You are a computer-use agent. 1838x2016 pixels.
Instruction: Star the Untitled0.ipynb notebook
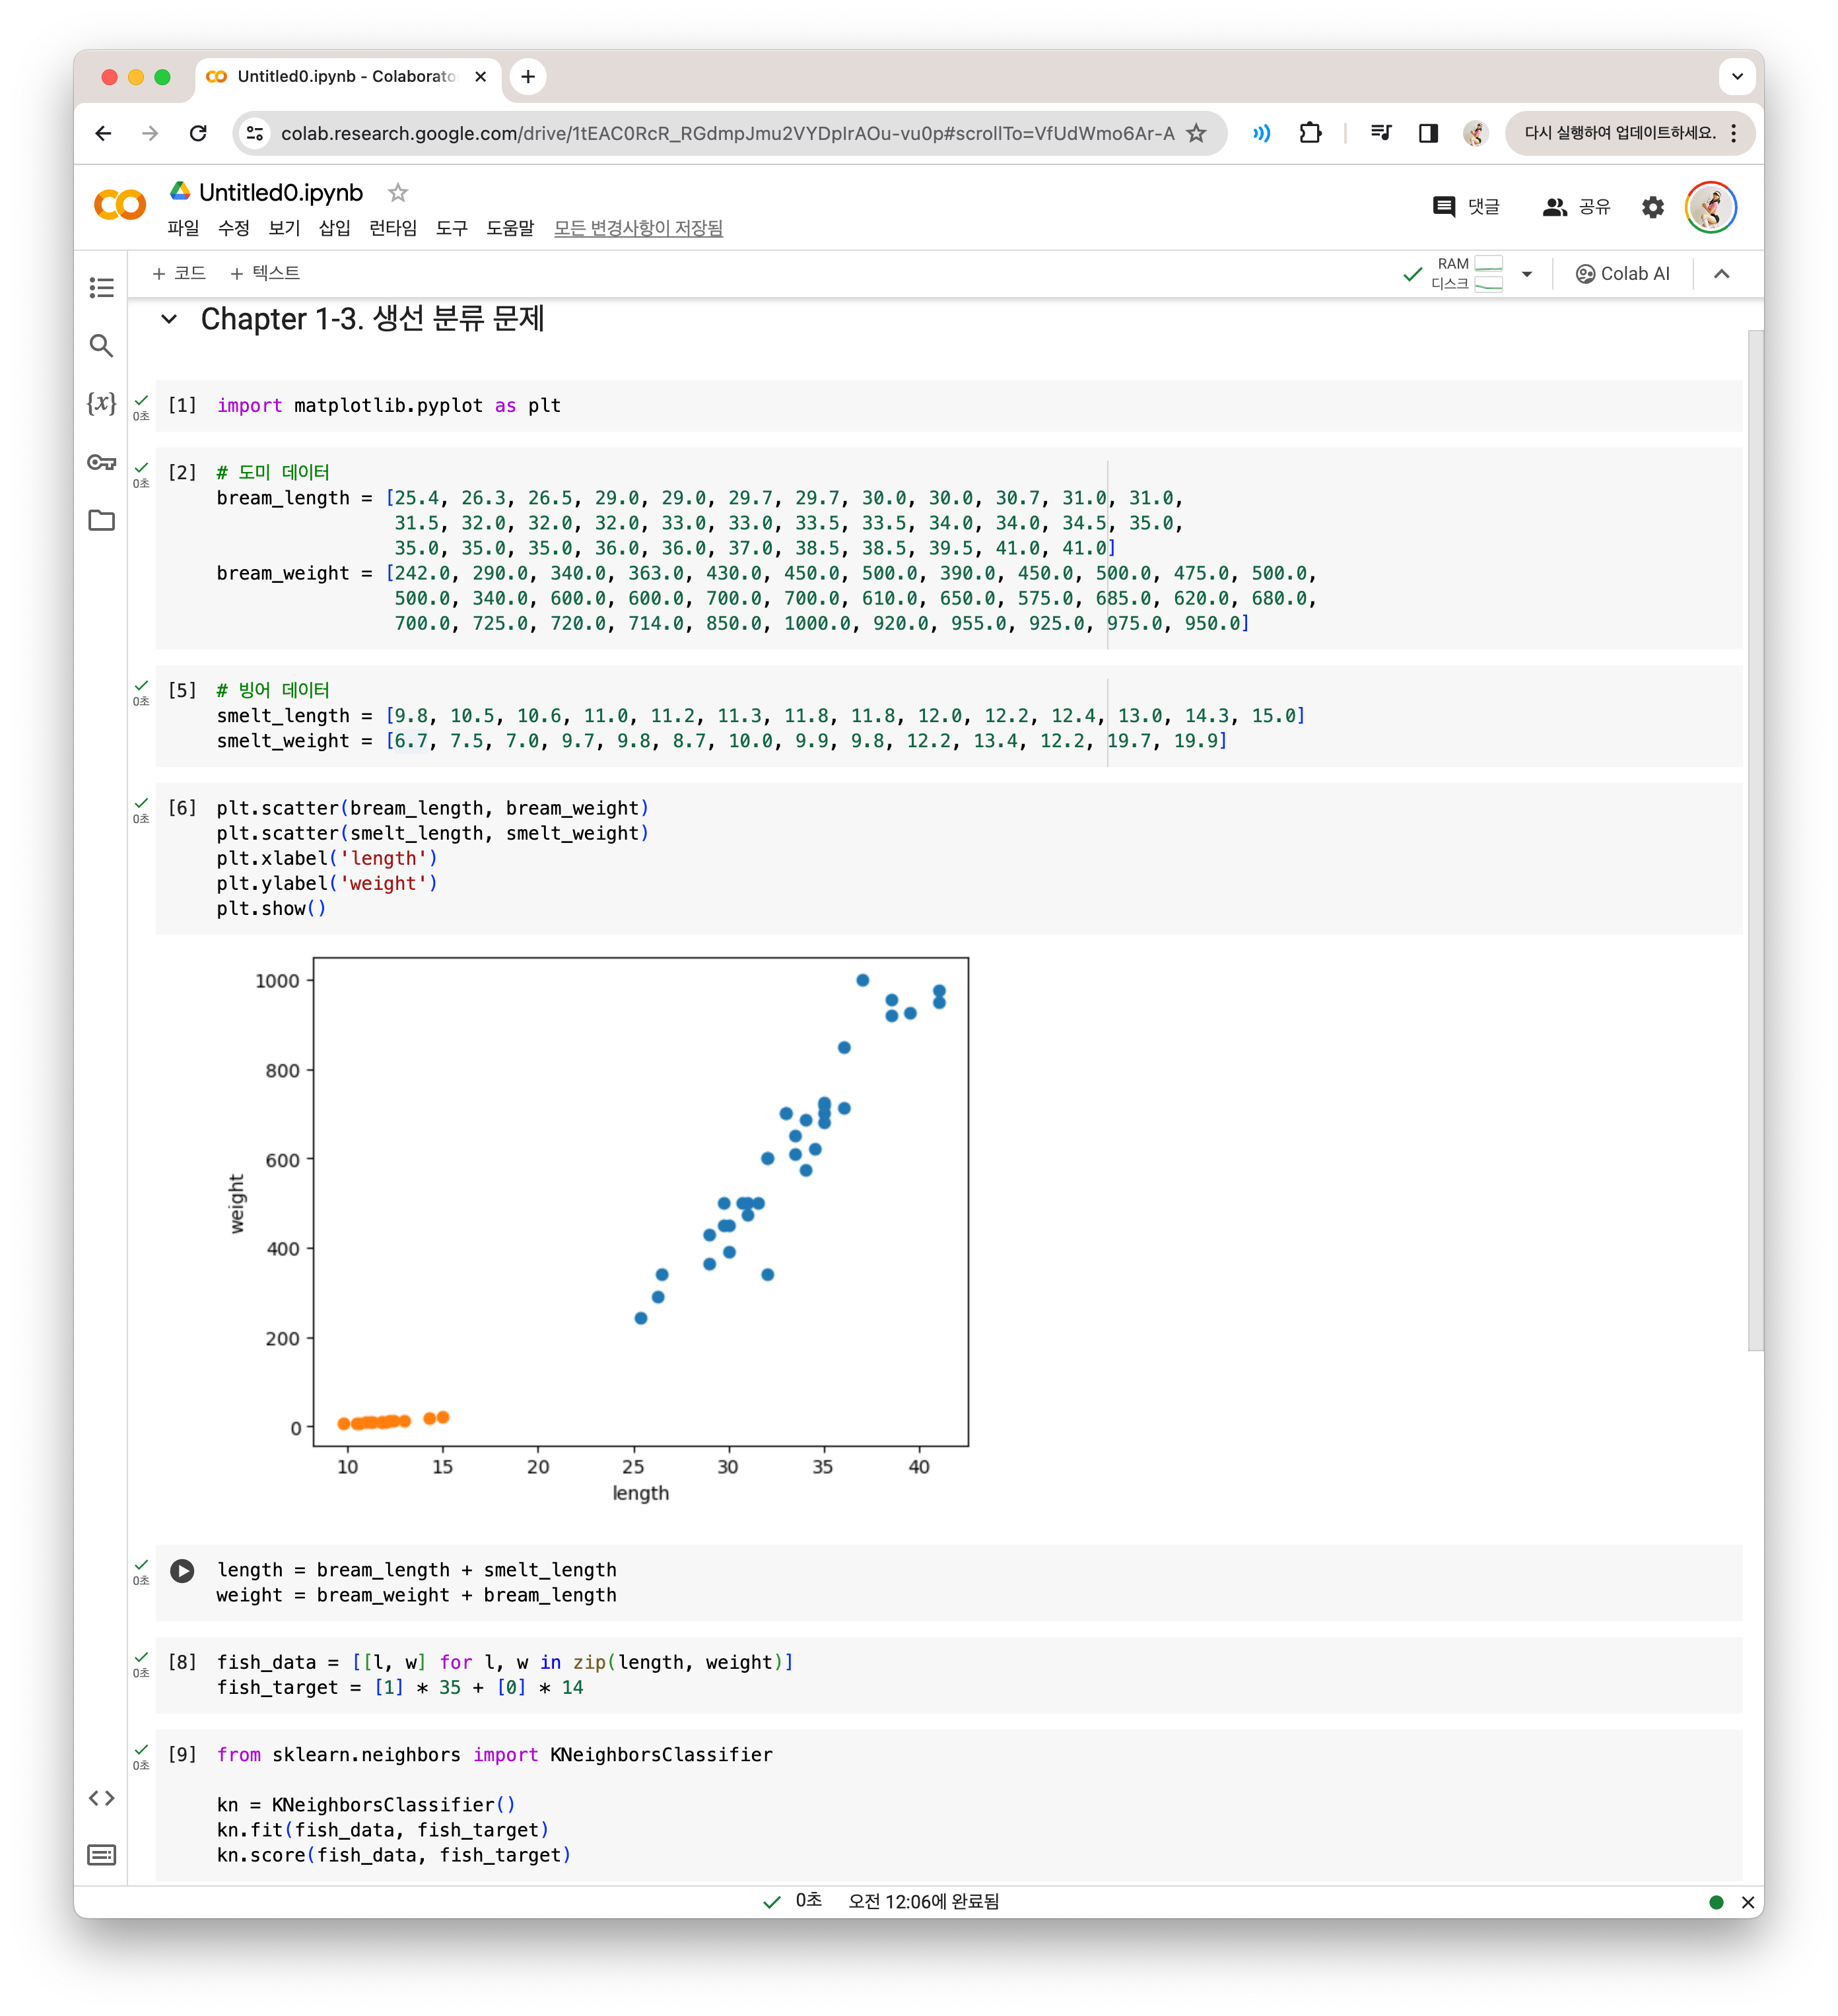[398, 192]
